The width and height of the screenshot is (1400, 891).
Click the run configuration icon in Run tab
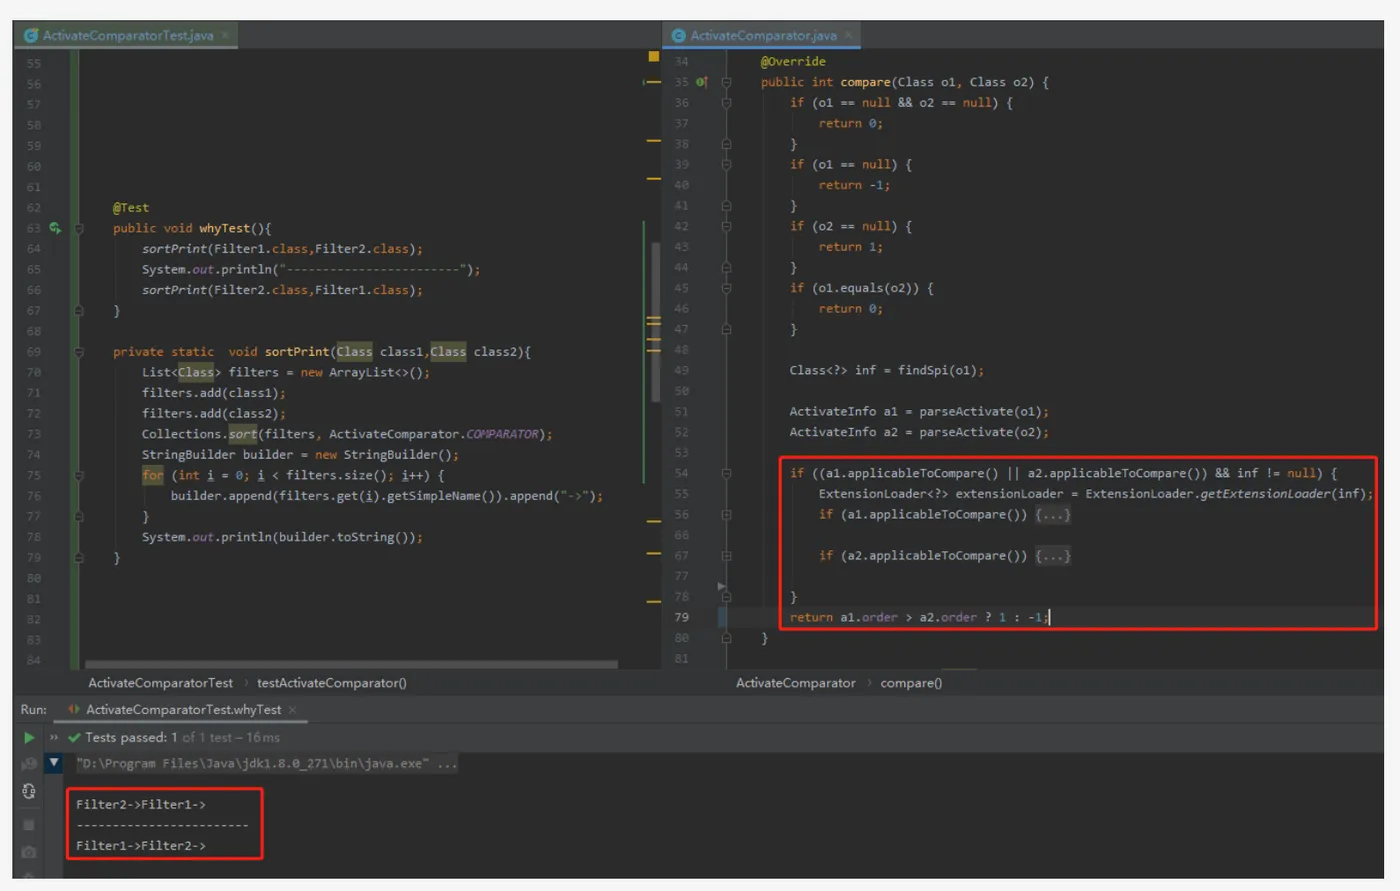[x=74, y=710]
